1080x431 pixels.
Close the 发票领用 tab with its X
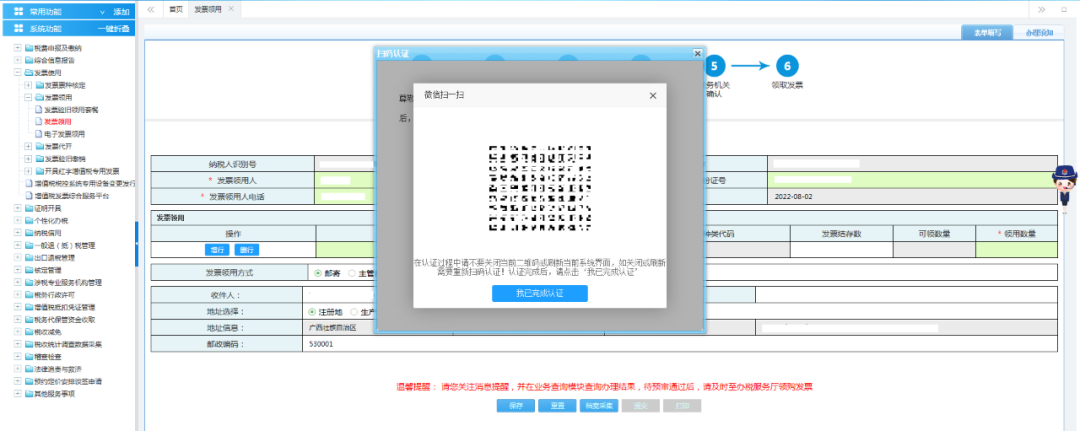click(231, 8)
